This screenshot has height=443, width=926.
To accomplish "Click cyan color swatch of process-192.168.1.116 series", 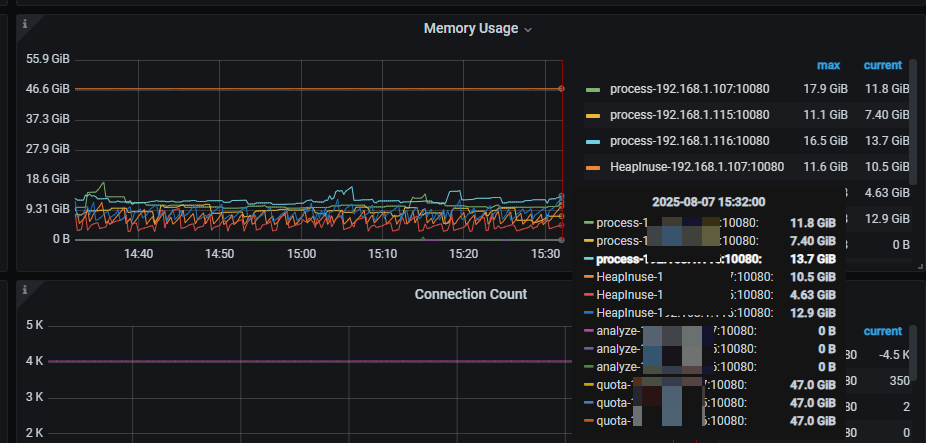I will [x=593, y=142].
